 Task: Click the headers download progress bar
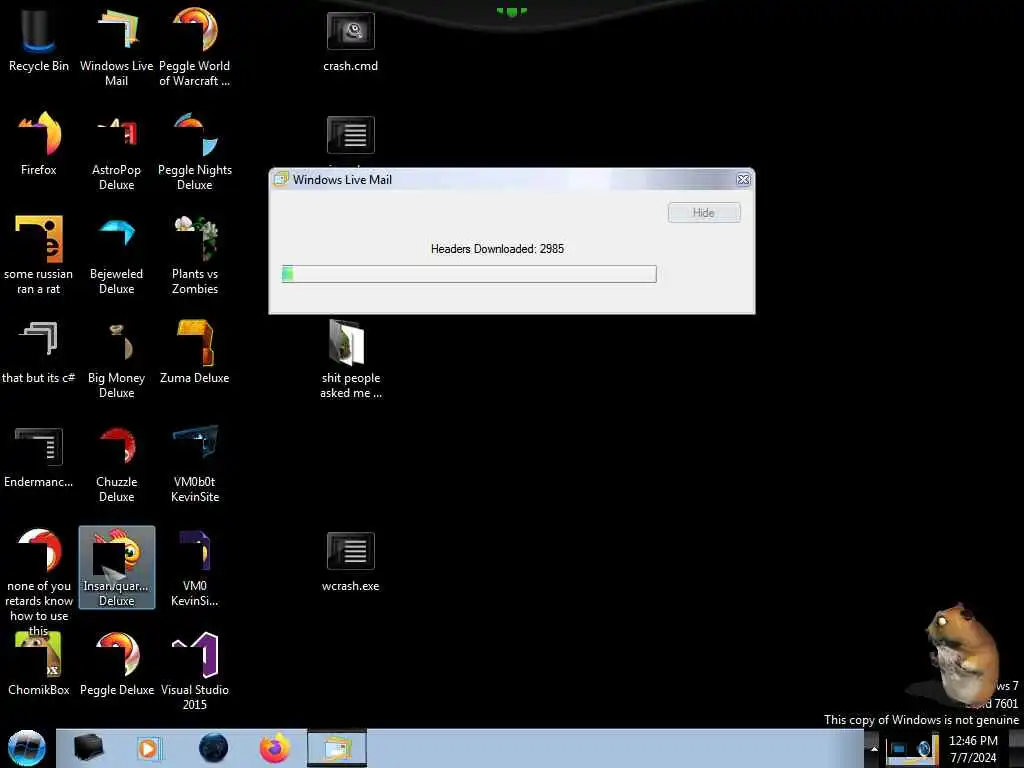coord(469,274)
